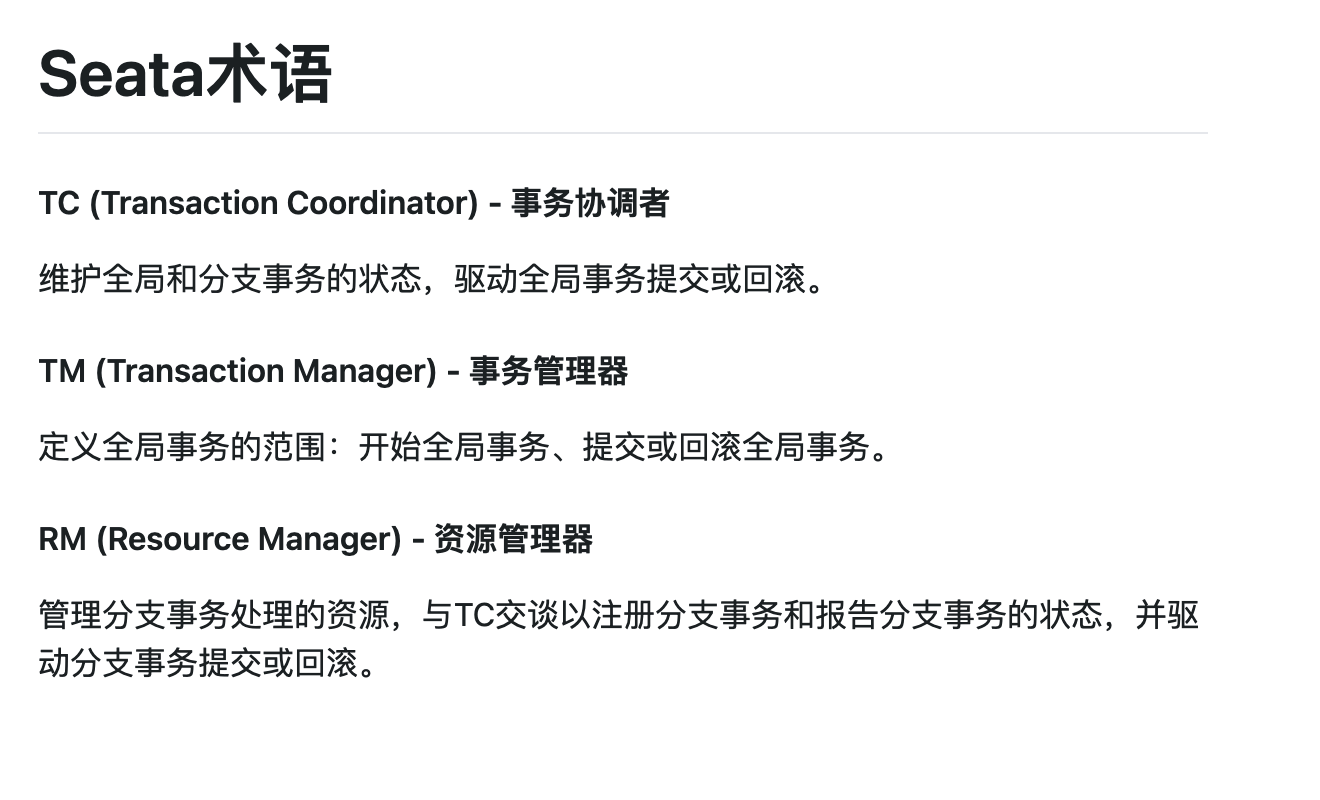Click "事务协调者" in the TC heading

tap(590, 203)
